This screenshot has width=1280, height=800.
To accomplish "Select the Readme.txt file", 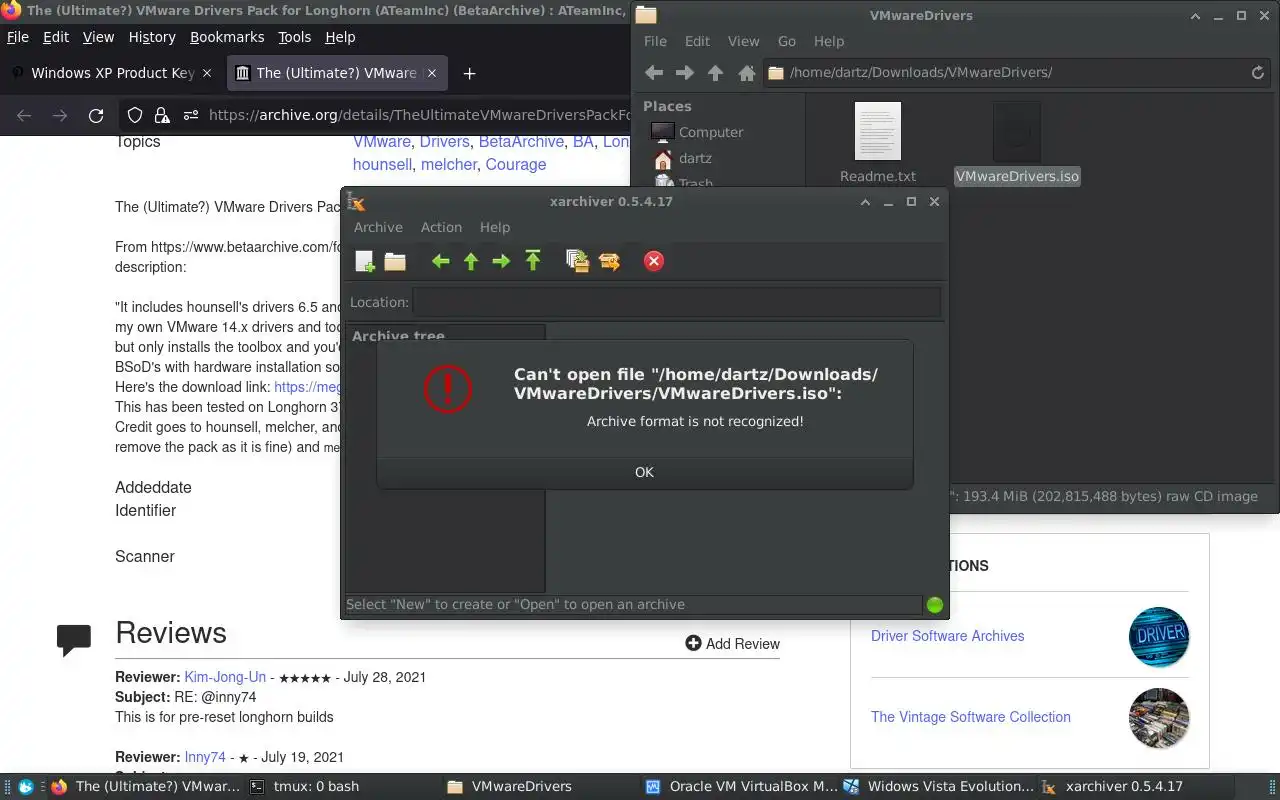I will [x=878, y=143].
